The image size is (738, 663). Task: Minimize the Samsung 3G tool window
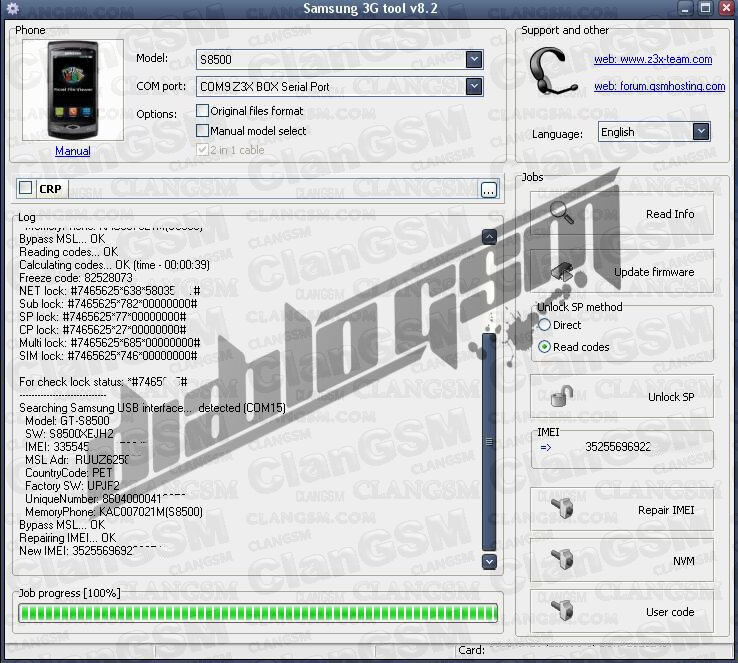[685, 8]
